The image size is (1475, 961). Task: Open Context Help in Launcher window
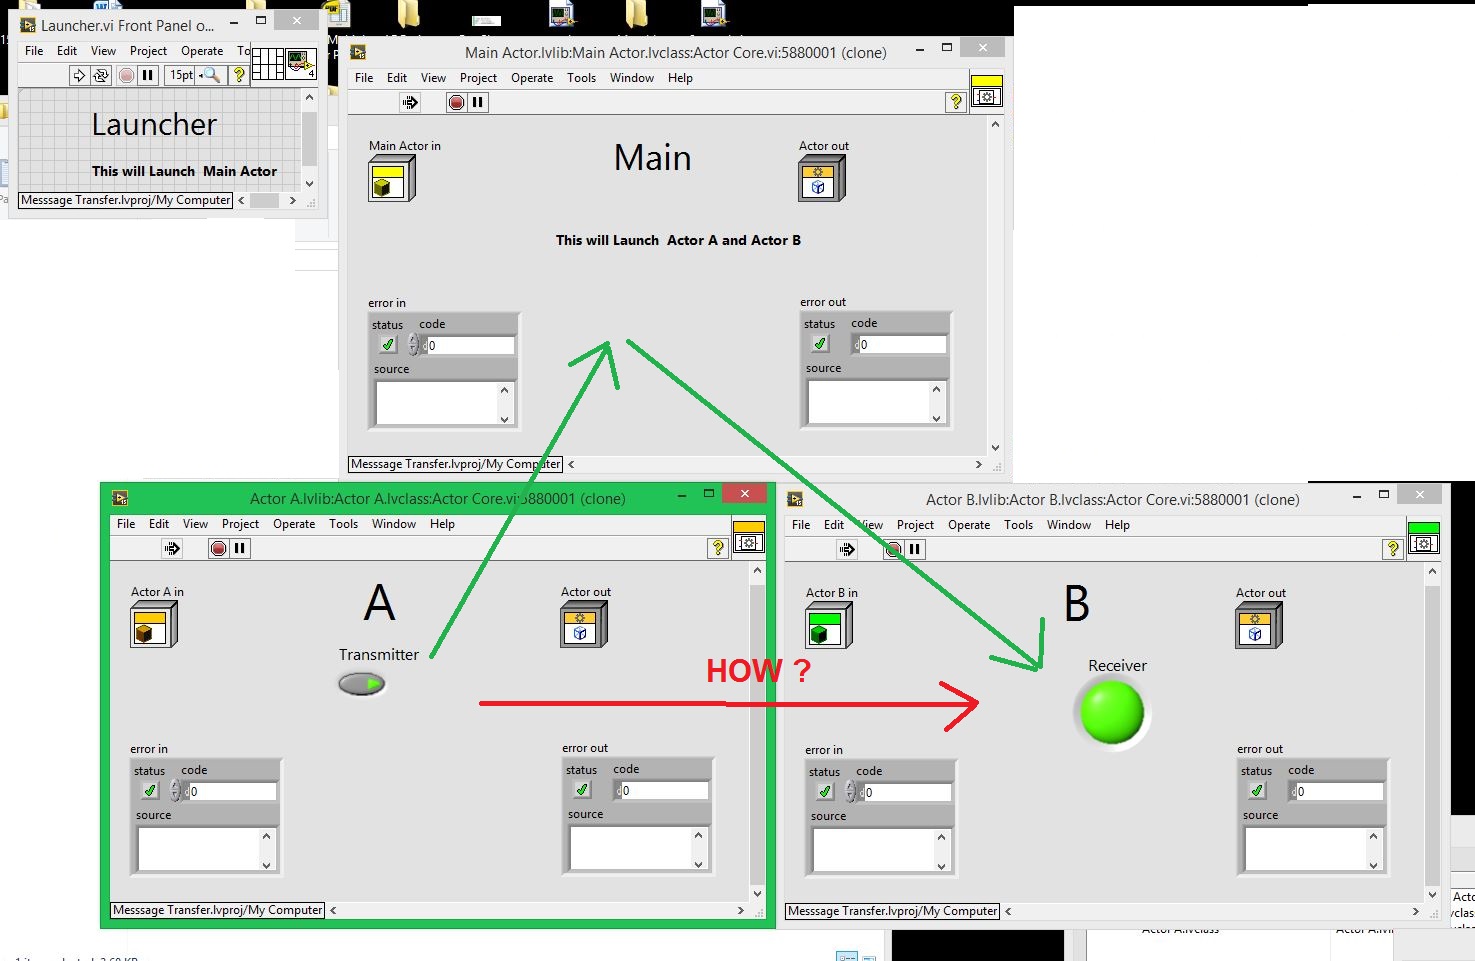(x=239, y=75)
